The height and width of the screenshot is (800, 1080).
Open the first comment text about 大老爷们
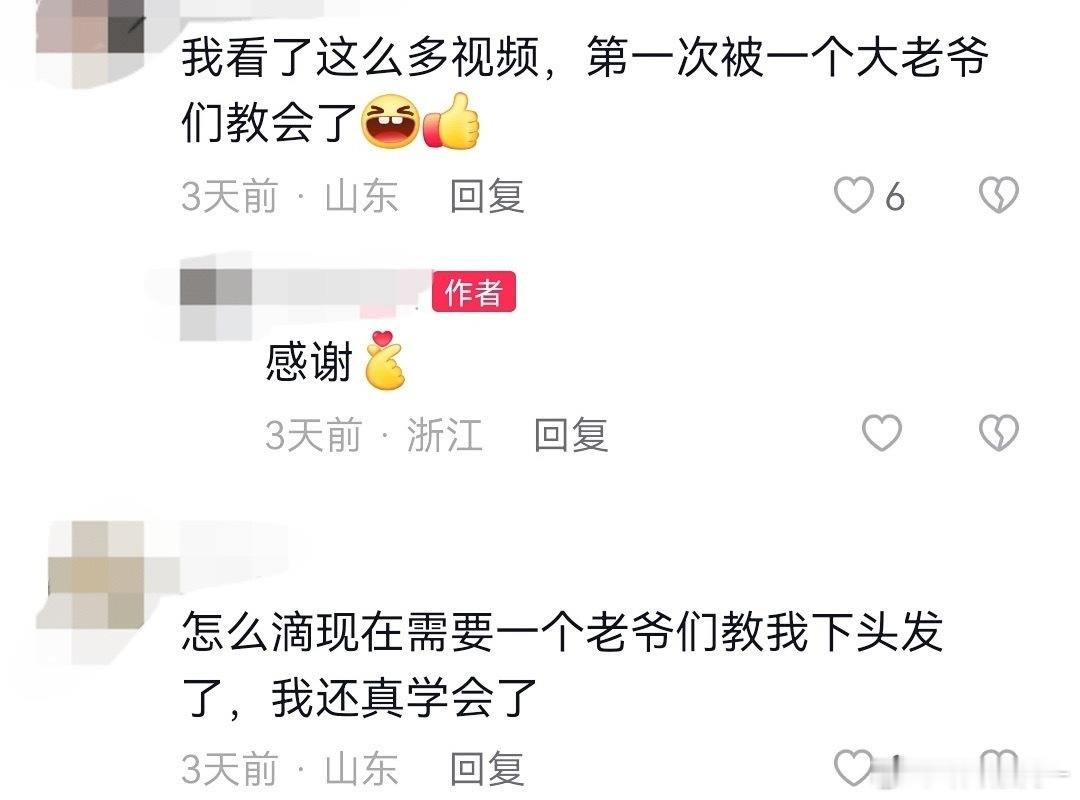click(x=585, y=90)
